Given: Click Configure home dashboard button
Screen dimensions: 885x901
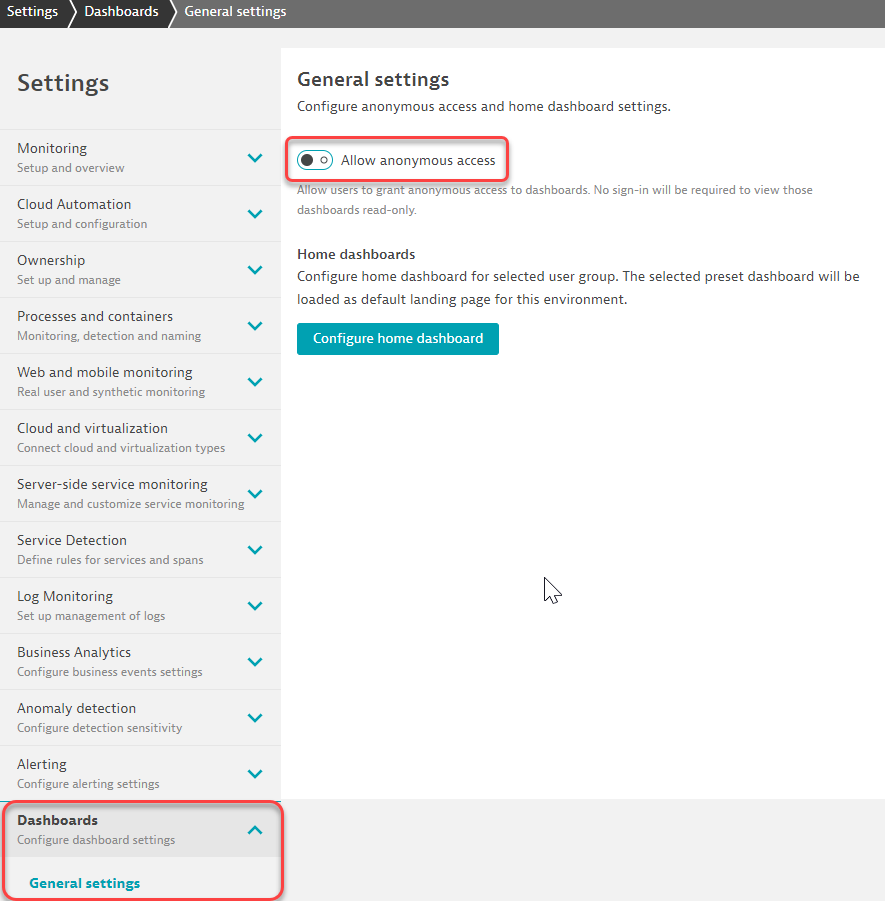Looking at the screenshot, I should point(398,339).
